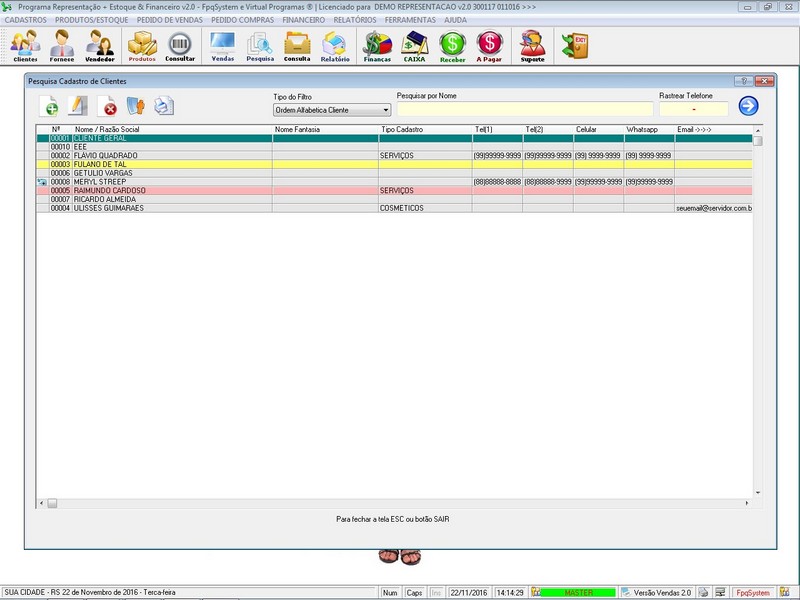Click the horizontal scrollbar right arrow
800x600 pixels.
748,503
